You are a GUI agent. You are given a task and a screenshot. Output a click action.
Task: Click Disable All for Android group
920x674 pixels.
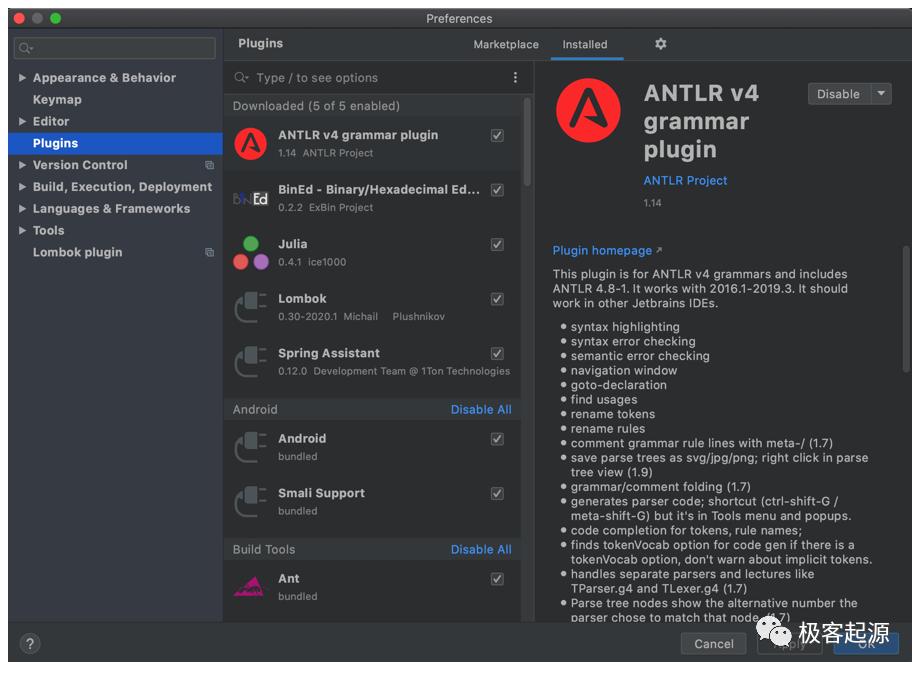point(481,409)
